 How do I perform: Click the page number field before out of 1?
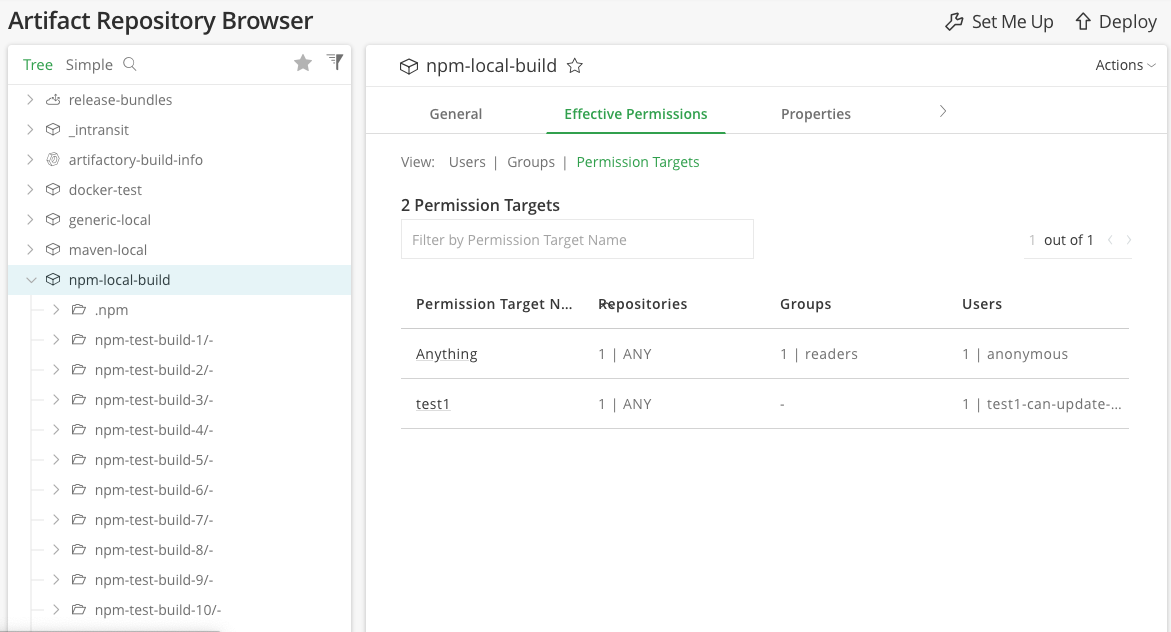1032,240
